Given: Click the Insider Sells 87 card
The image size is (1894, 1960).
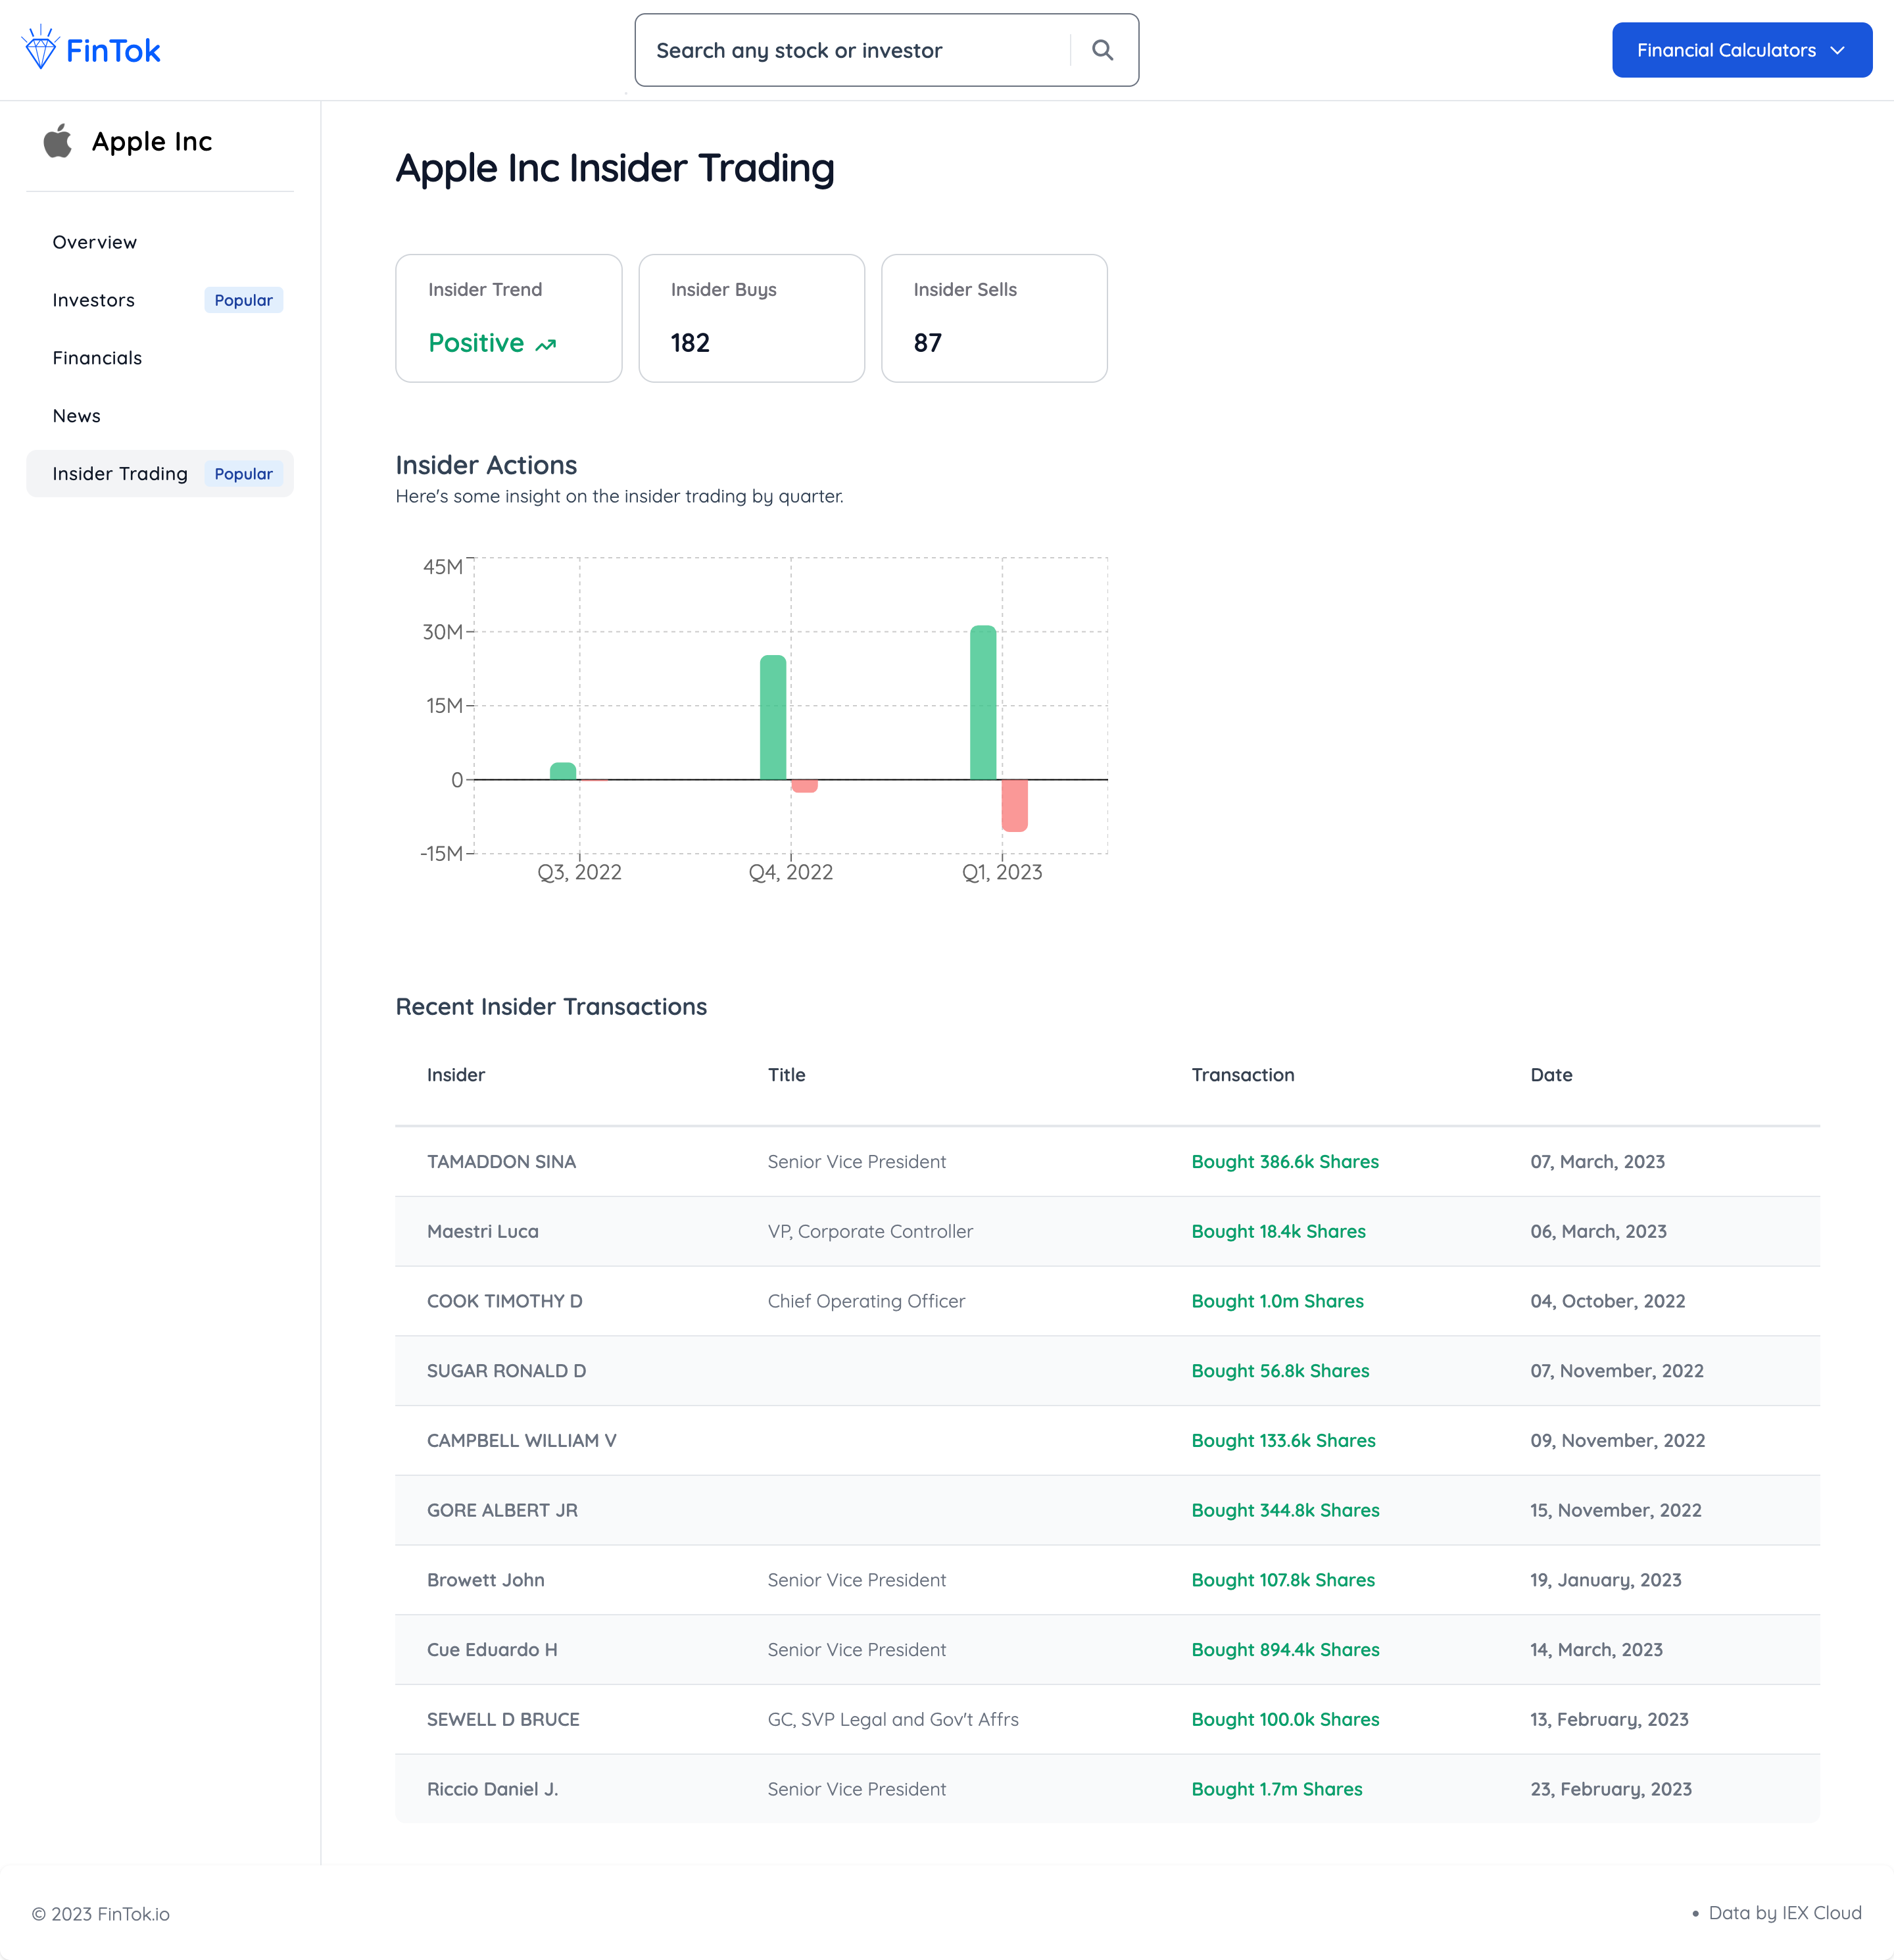Looking at the screenshot, I should click(x=994, y=318).
